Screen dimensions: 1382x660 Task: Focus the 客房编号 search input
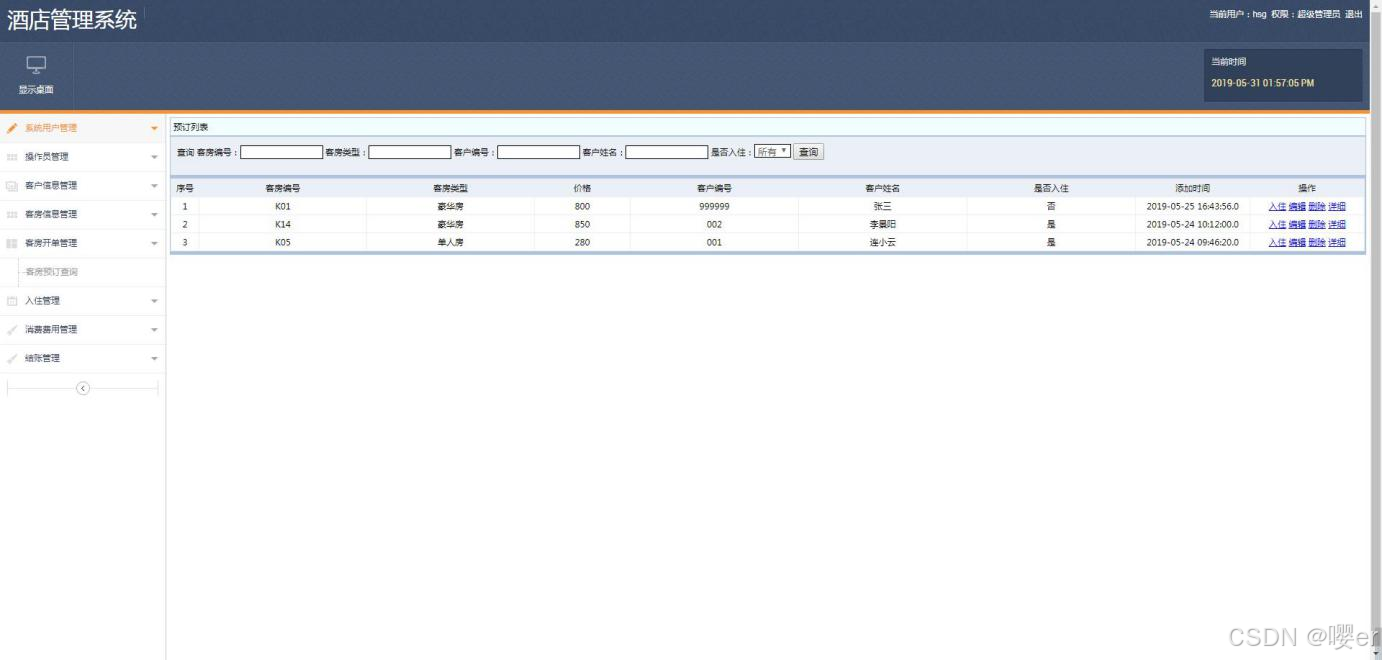click(281, 152)
